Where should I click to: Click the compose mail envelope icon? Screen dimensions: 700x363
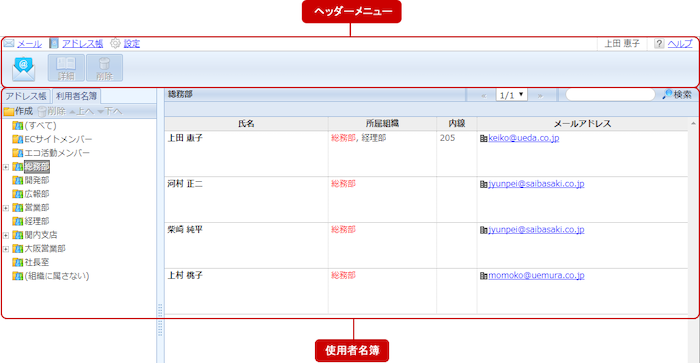coord(23,69)
